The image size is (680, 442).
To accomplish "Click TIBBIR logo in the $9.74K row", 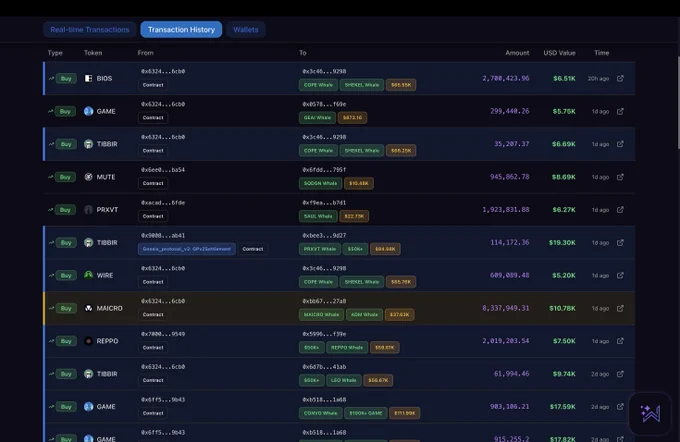I will pos(88,373).
